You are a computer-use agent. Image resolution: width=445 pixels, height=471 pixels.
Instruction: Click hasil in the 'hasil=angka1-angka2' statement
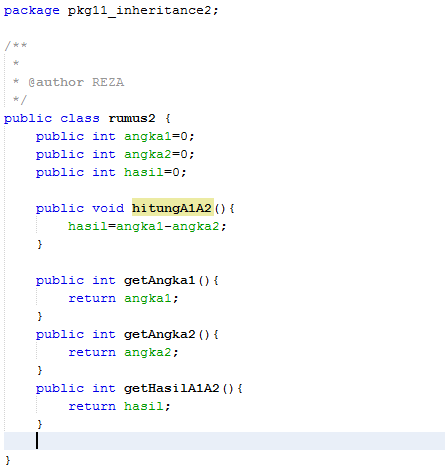(88, 226)
